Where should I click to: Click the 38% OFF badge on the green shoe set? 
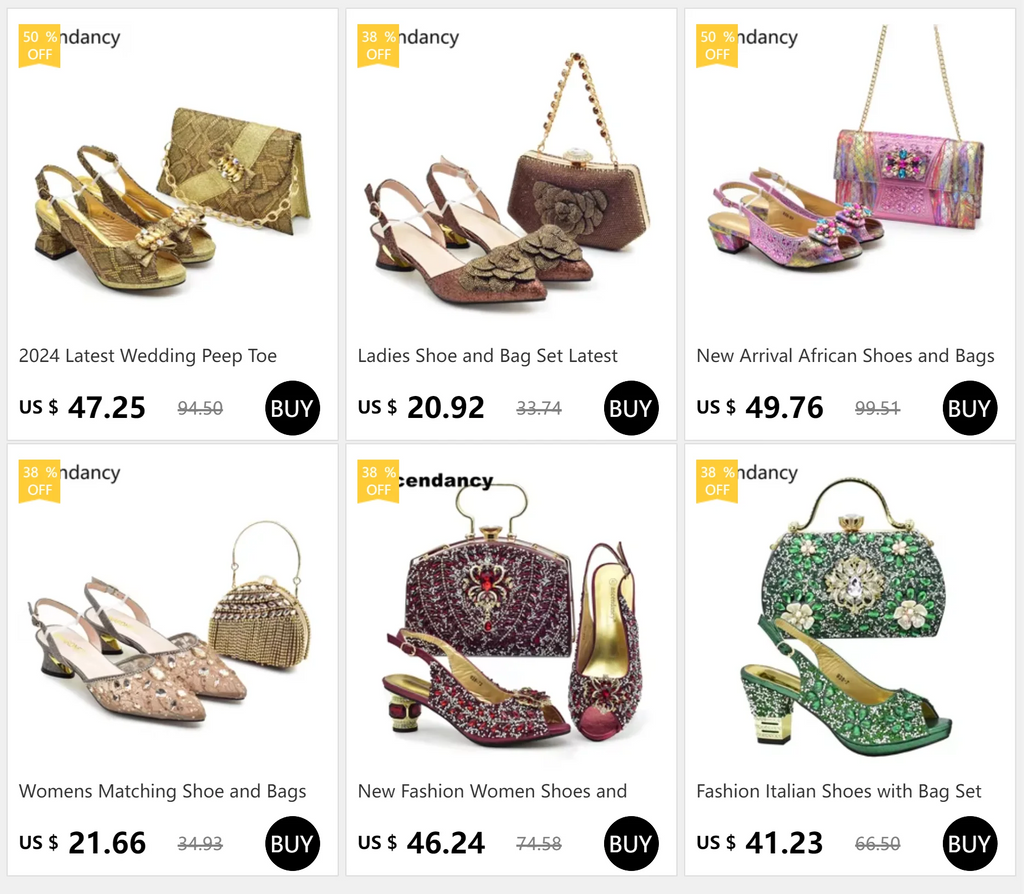tap(717, 481)
